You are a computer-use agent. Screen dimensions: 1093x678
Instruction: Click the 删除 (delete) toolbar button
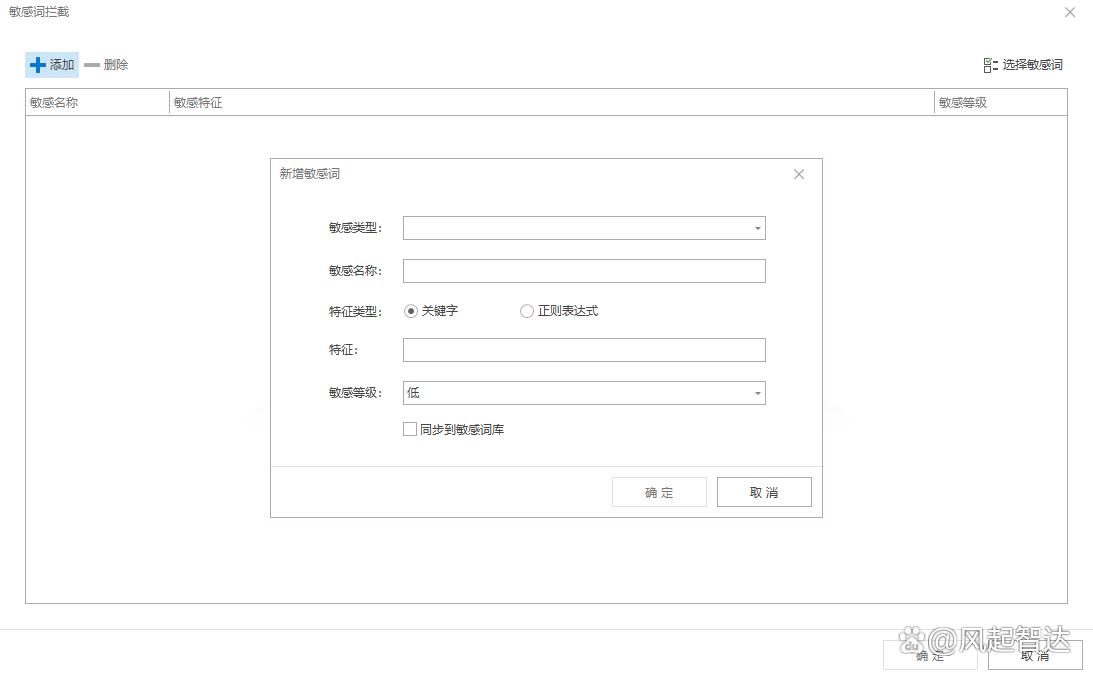(x=107, y=65)
